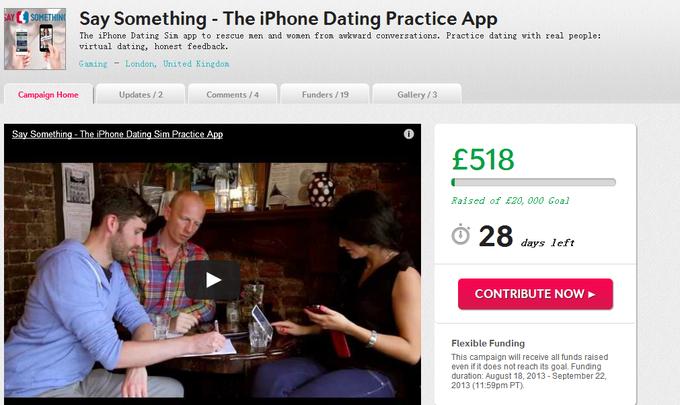Click the arrow on the Contribute Now button
The height and width of the screenshot is (405, 680).
coord(592,294)
